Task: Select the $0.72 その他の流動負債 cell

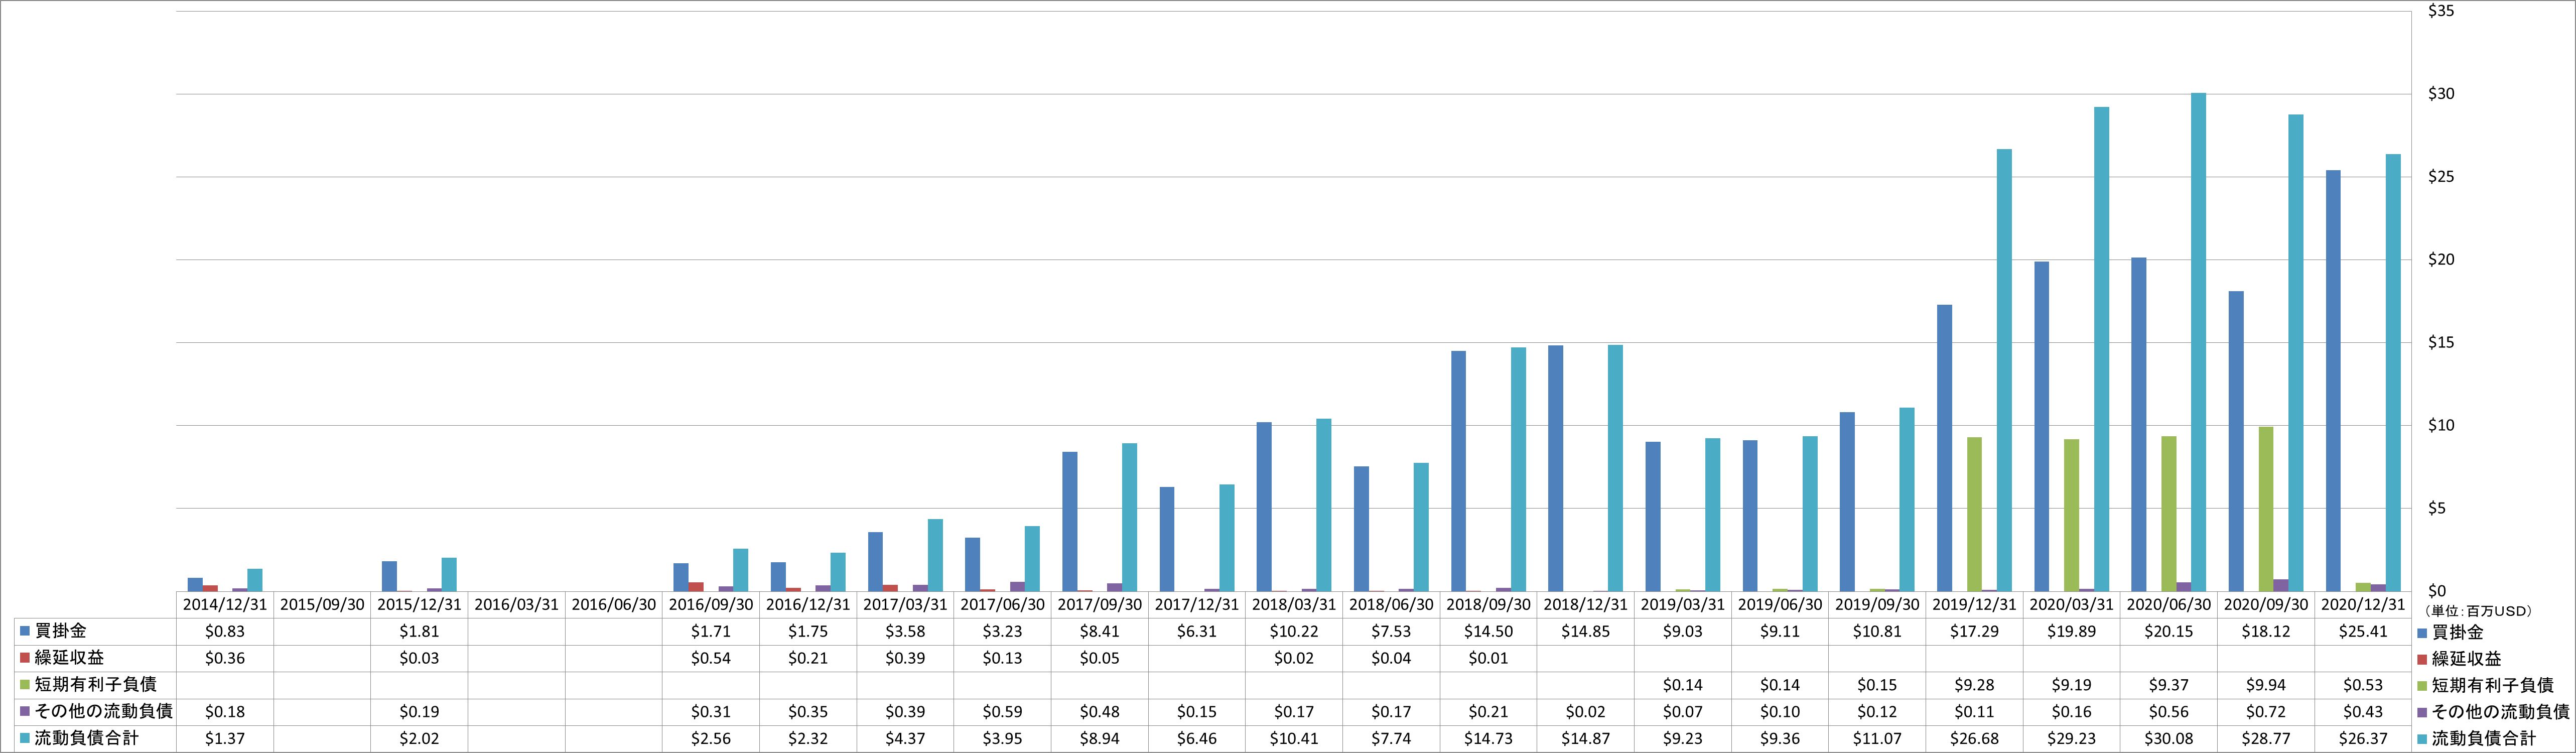Action: 2265,711
